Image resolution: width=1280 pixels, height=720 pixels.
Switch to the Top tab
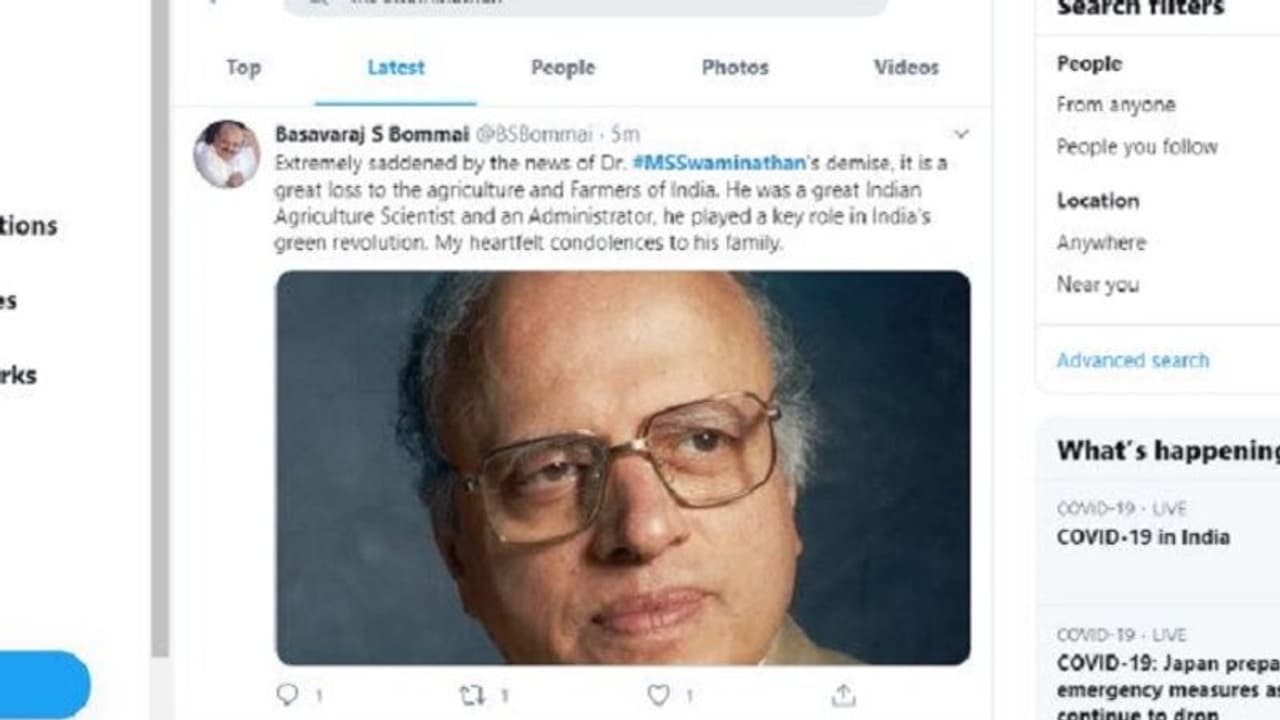243,68
